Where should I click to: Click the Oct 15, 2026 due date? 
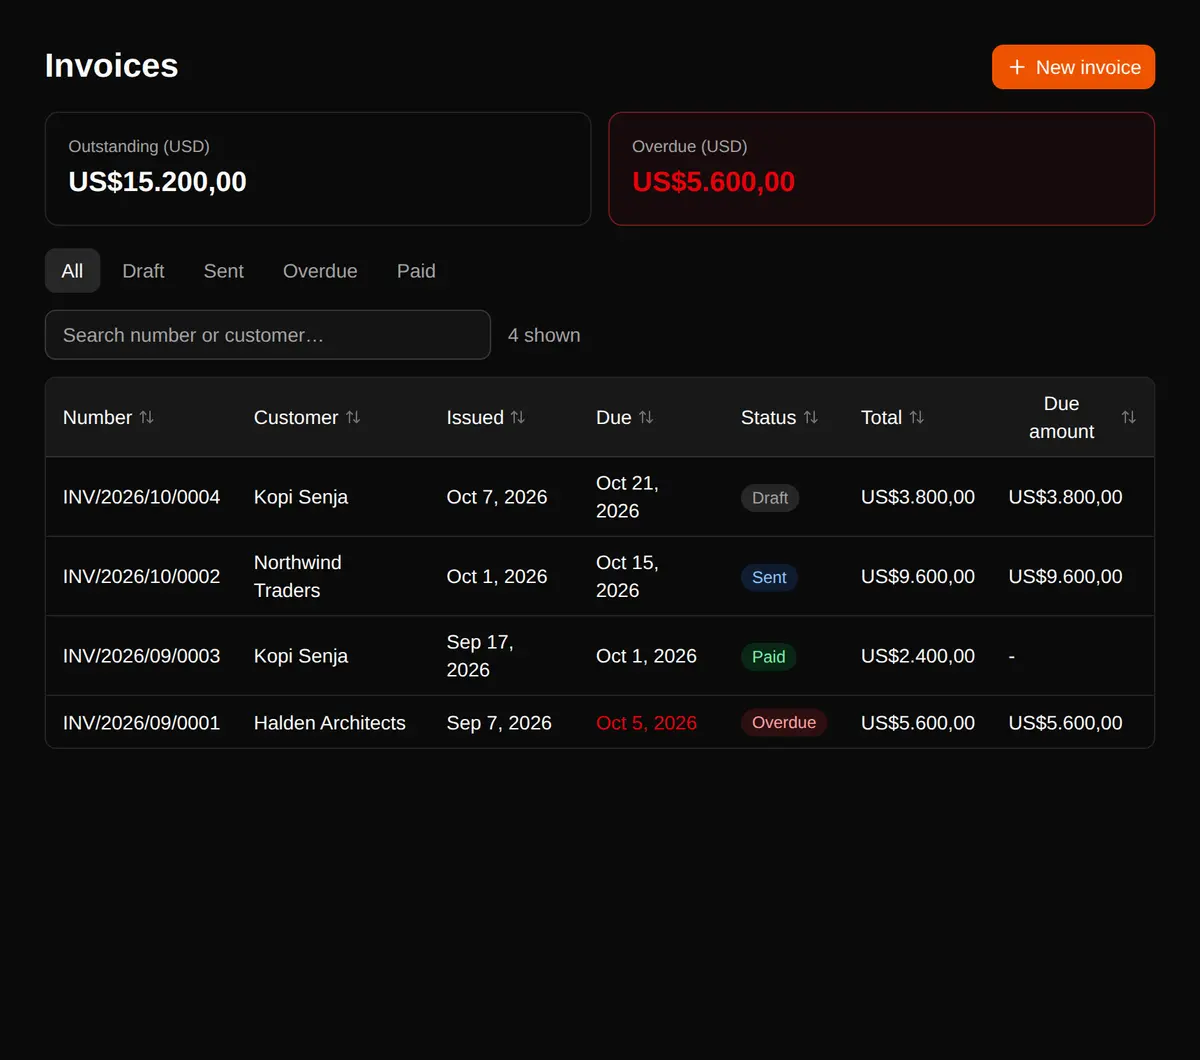tap(627, 576)
